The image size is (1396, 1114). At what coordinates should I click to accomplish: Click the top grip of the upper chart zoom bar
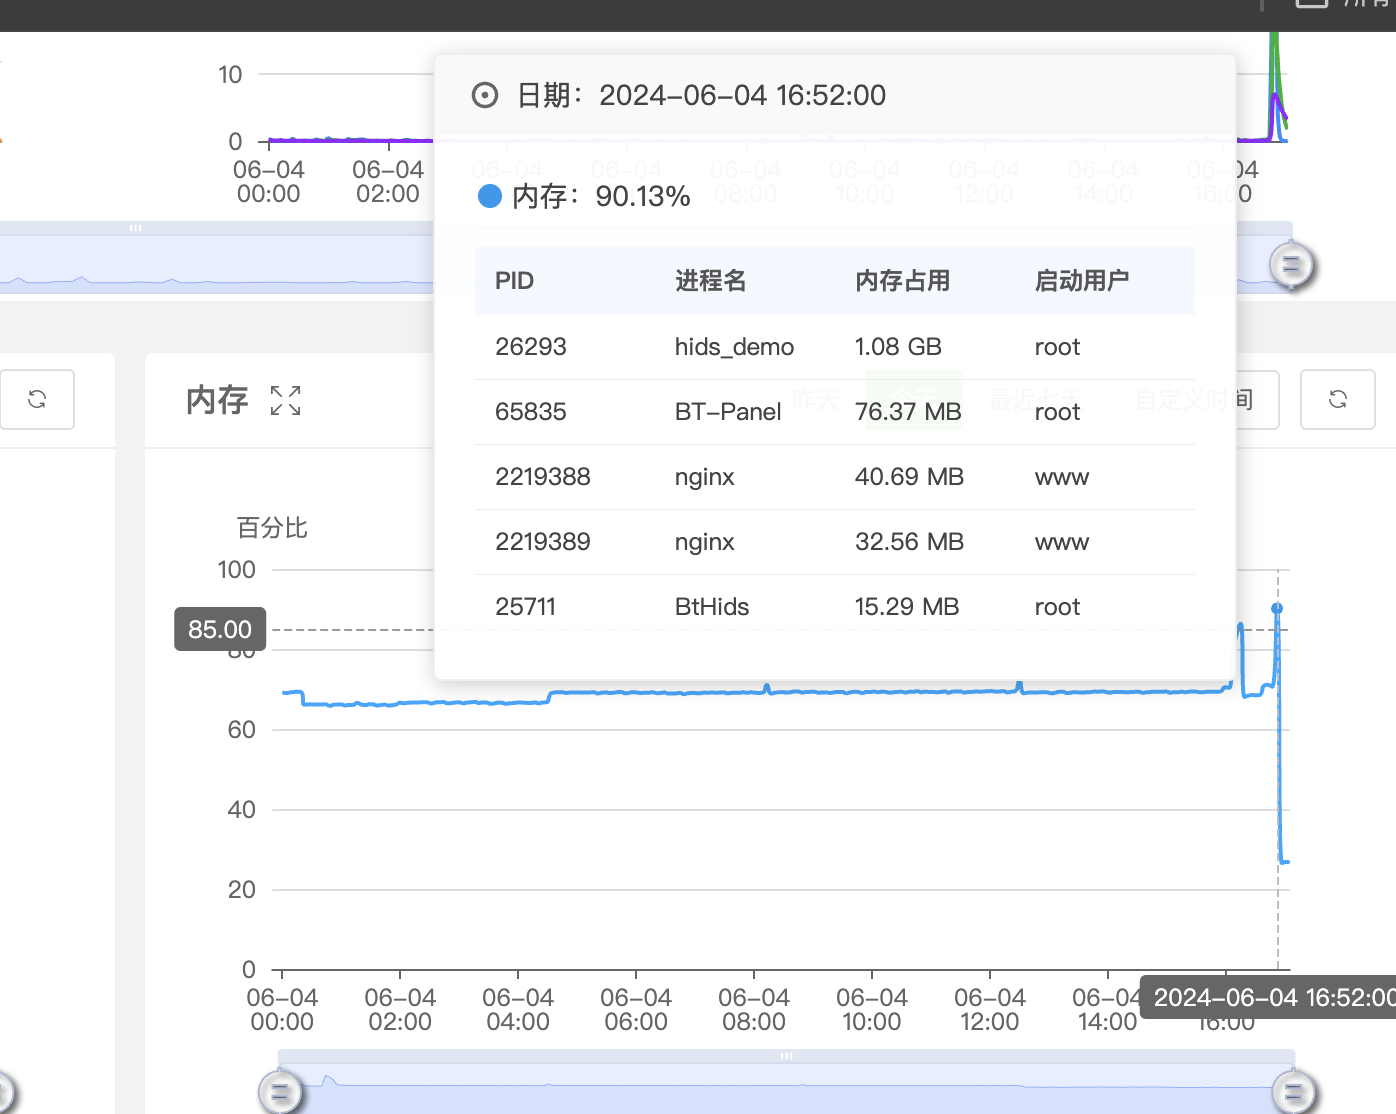[135, 228]
